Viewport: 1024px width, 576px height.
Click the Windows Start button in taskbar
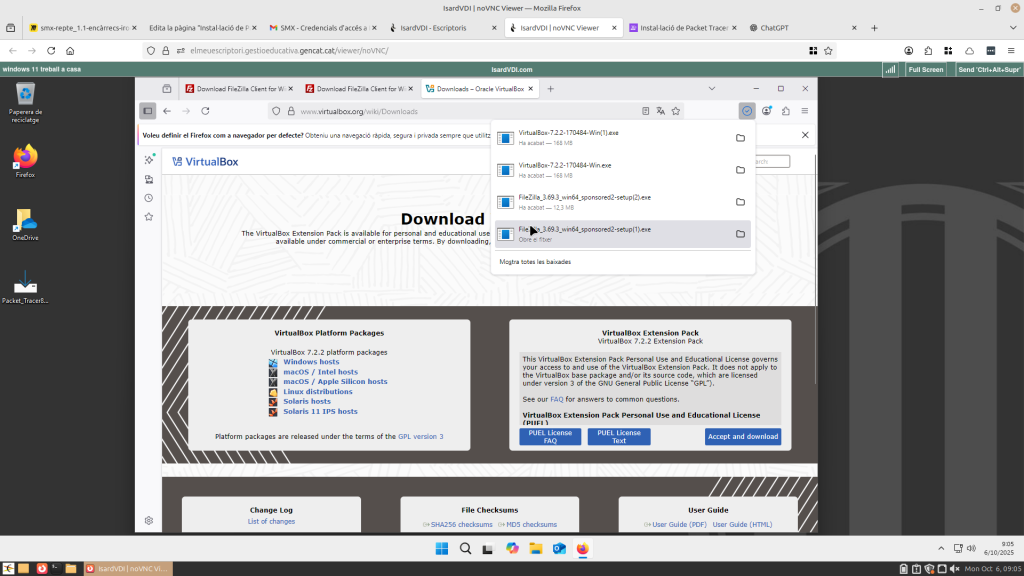[x=442, y=548]
